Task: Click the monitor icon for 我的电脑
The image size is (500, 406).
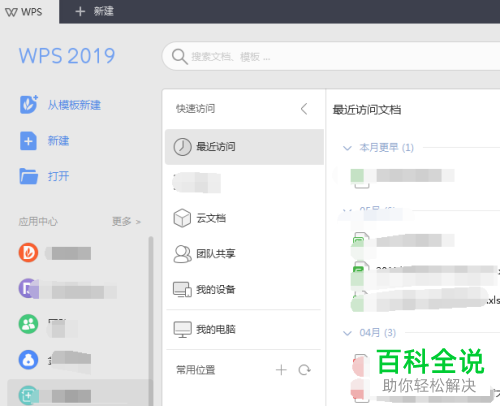Action: tap(182, 329)
